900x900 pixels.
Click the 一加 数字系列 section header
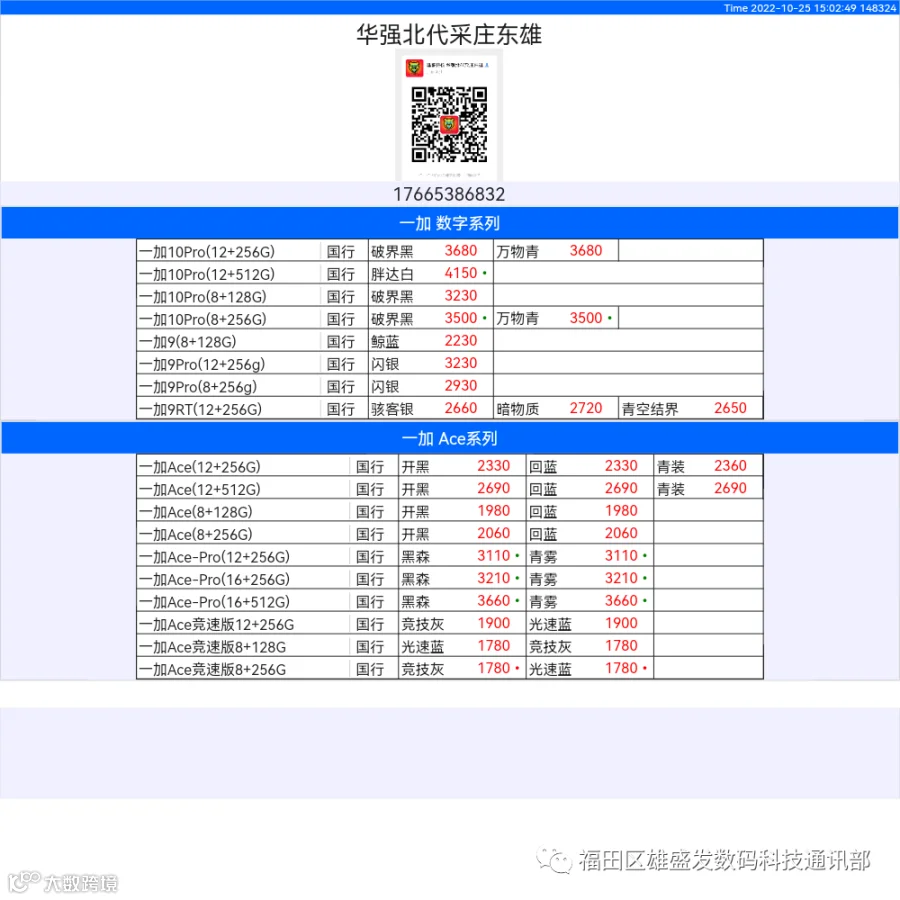pyautogui.click(x=450, y=223)
